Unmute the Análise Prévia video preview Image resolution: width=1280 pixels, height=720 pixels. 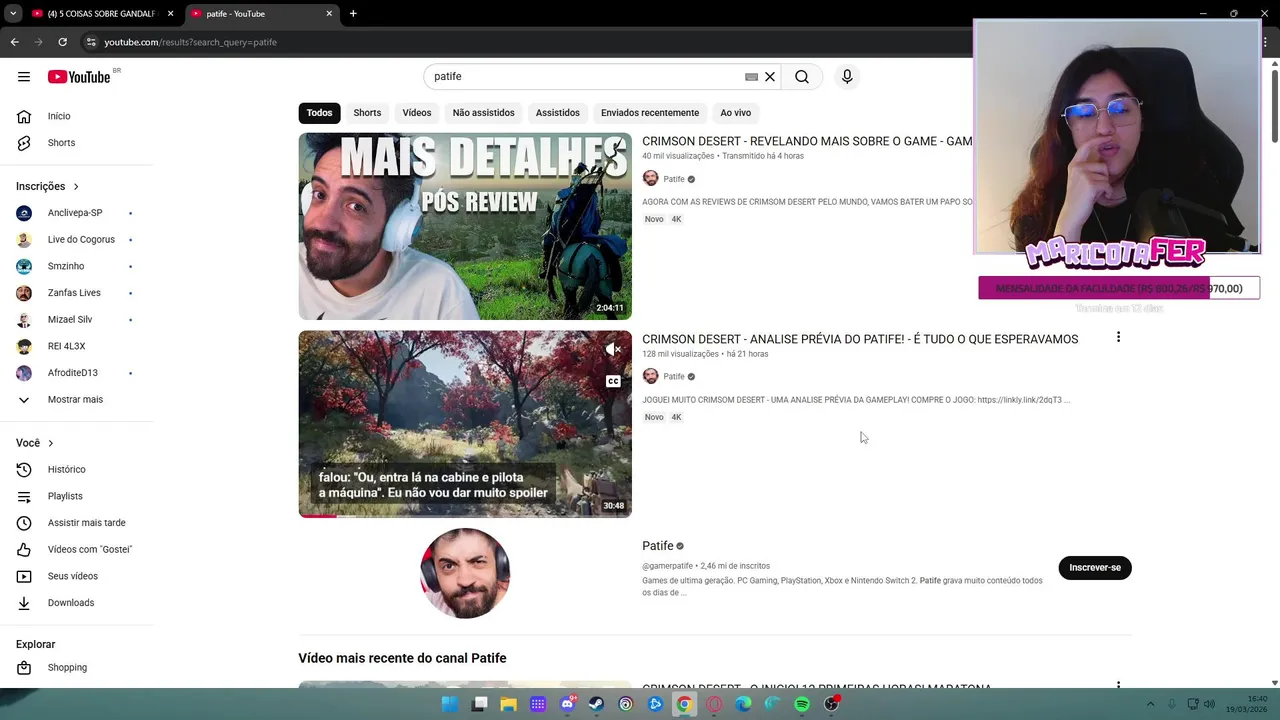(613, 349)
